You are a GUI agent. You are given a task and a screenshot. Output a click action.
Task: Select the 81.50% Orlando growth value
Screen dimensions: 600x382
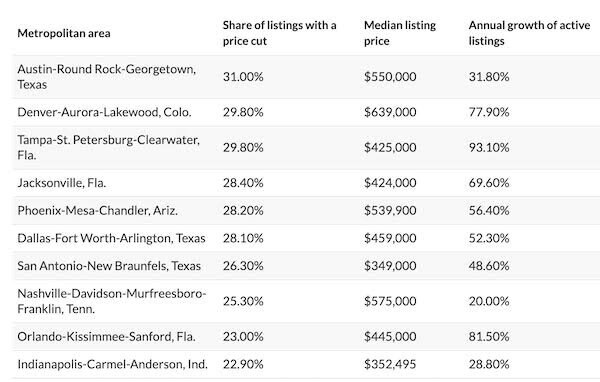pos(489,336)
